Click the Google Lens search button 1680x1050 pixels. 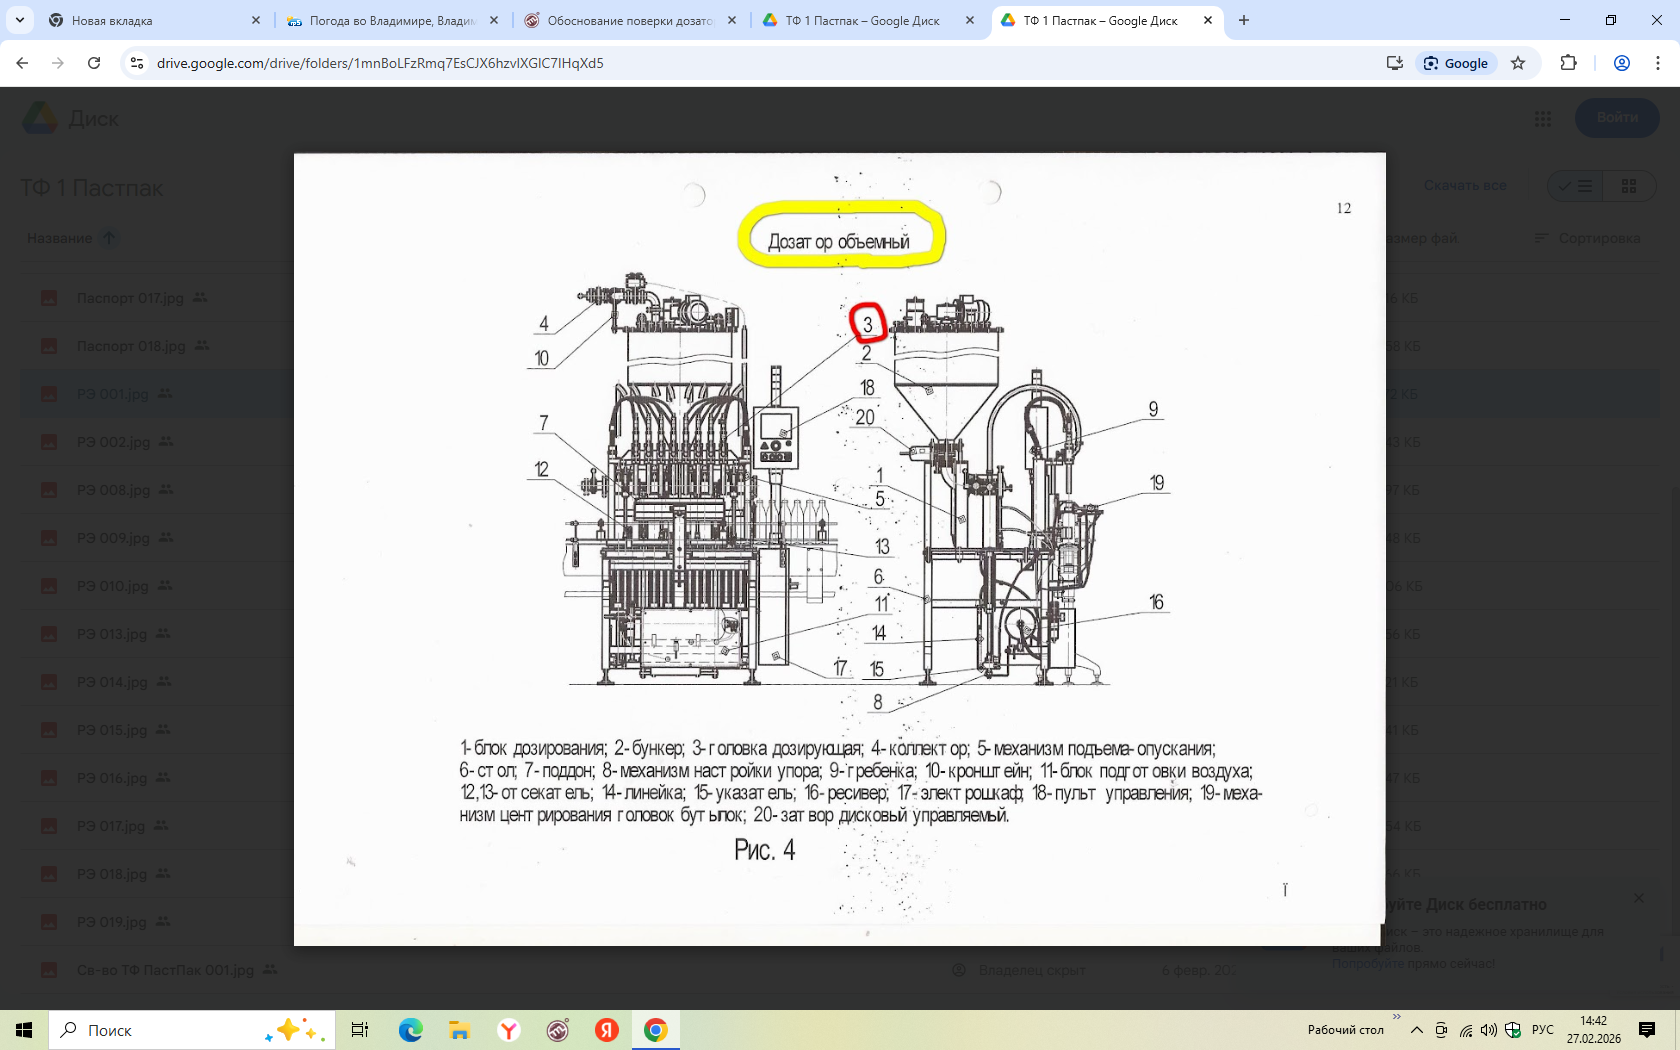point(1456,63)
